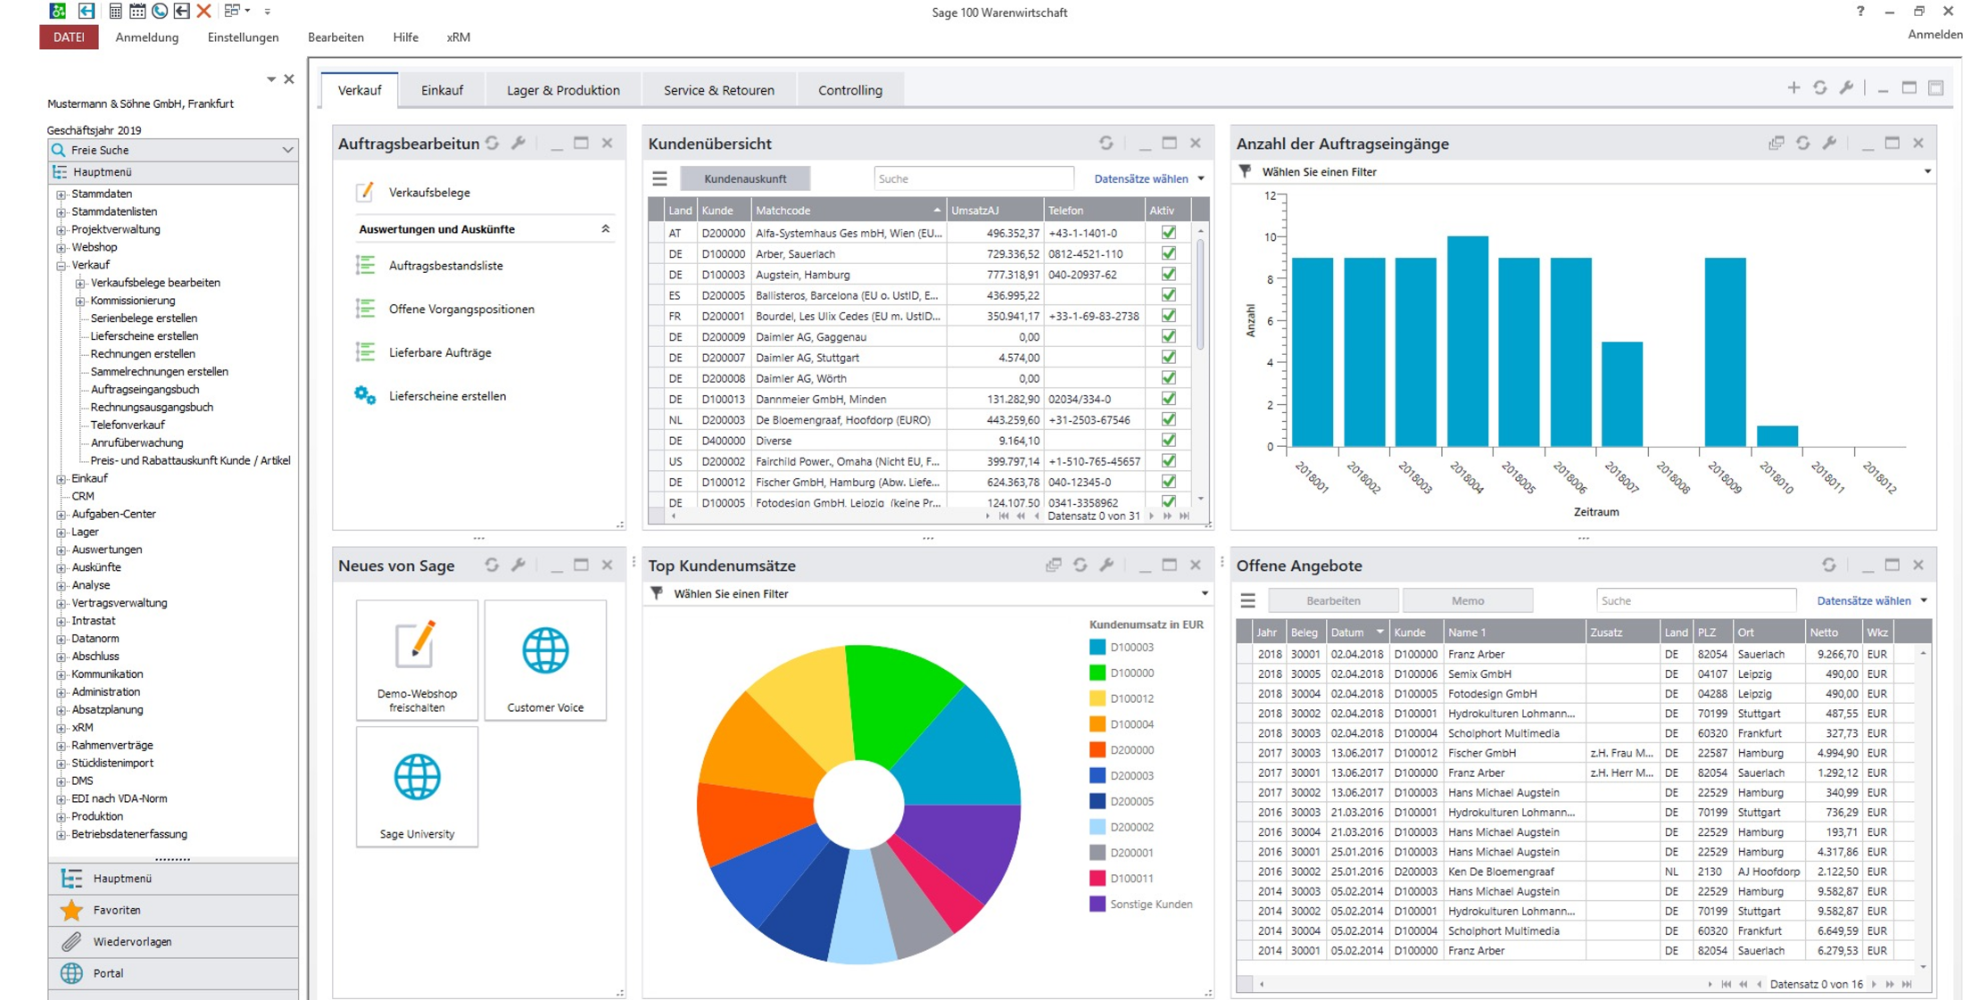1963x1000 pixels.
Task: Click the Kundenauskunft button
Action: click(746, 178)
